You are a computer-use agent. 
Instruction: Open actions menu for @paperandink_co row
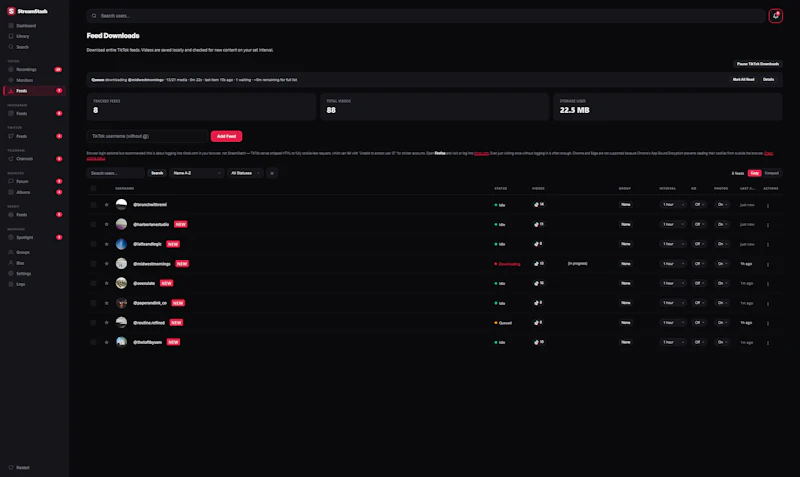pos(767,304)
